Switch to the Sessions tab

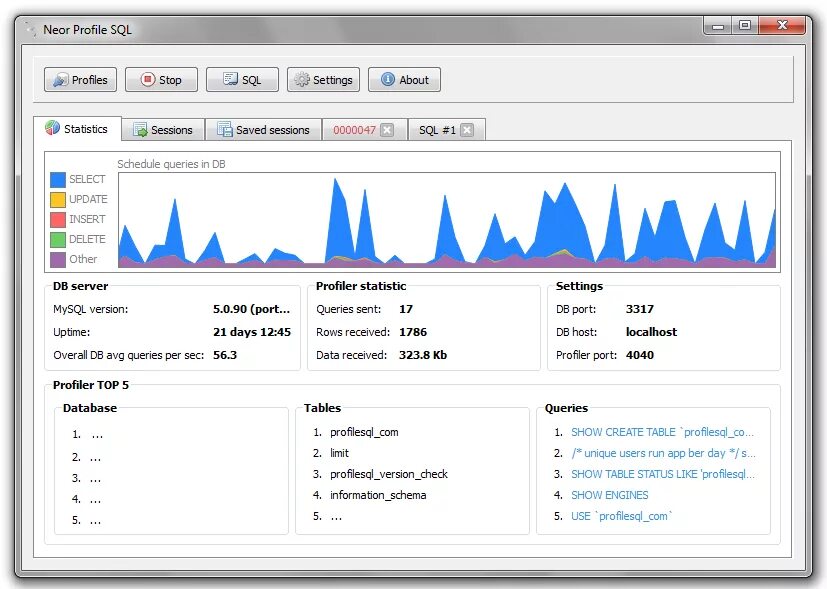(x=163, y=130)
